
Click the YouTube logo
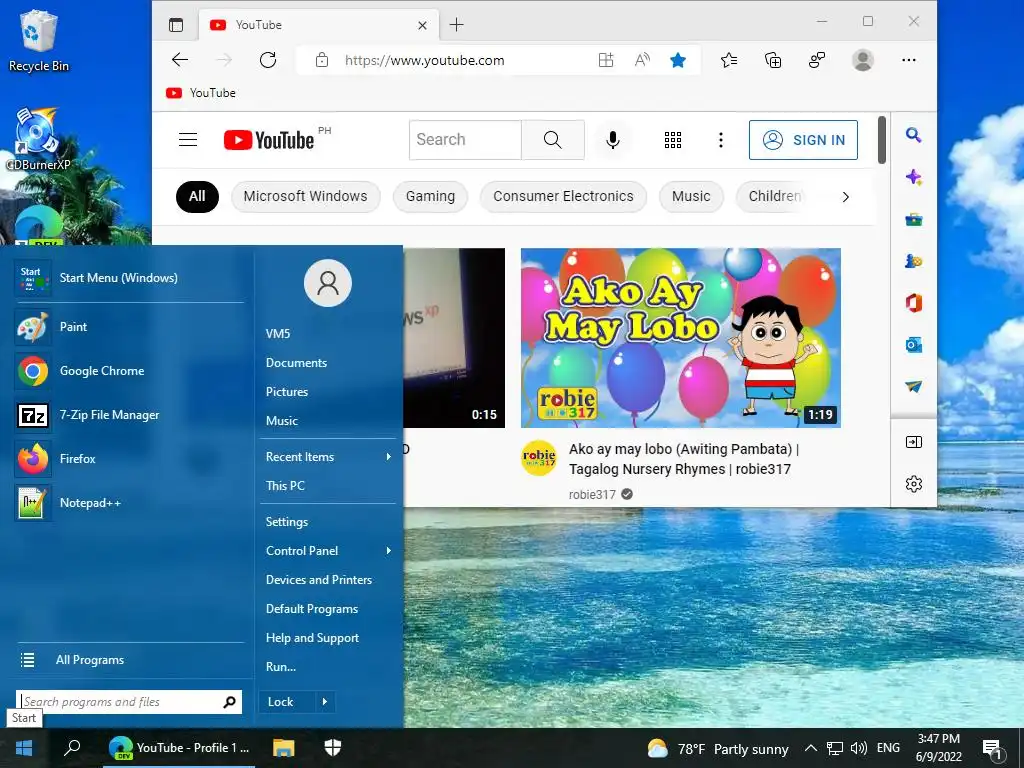(268, 140)
